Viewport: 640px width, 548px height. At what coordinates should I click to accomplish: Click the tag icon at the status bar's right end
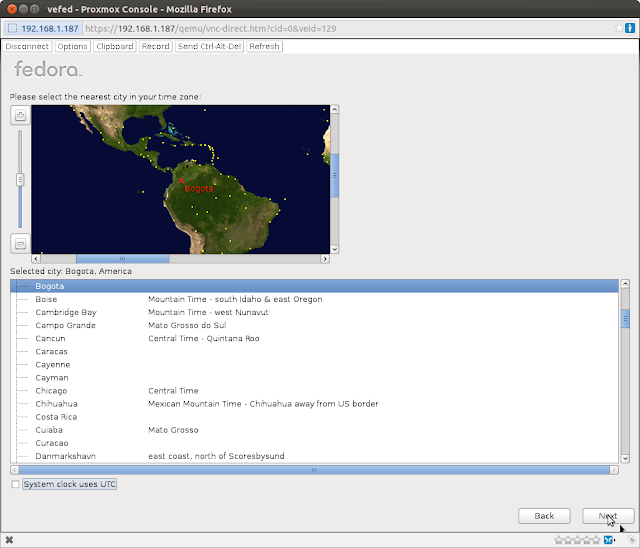coord(631,540)
